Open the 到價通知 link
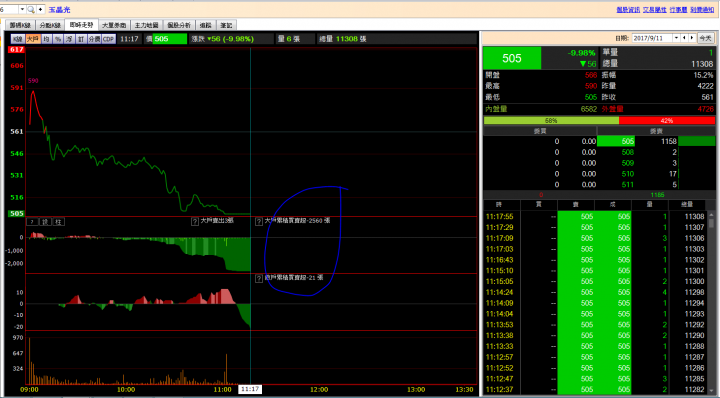Viewport: 720px width, 398px height. pos(702,10)
